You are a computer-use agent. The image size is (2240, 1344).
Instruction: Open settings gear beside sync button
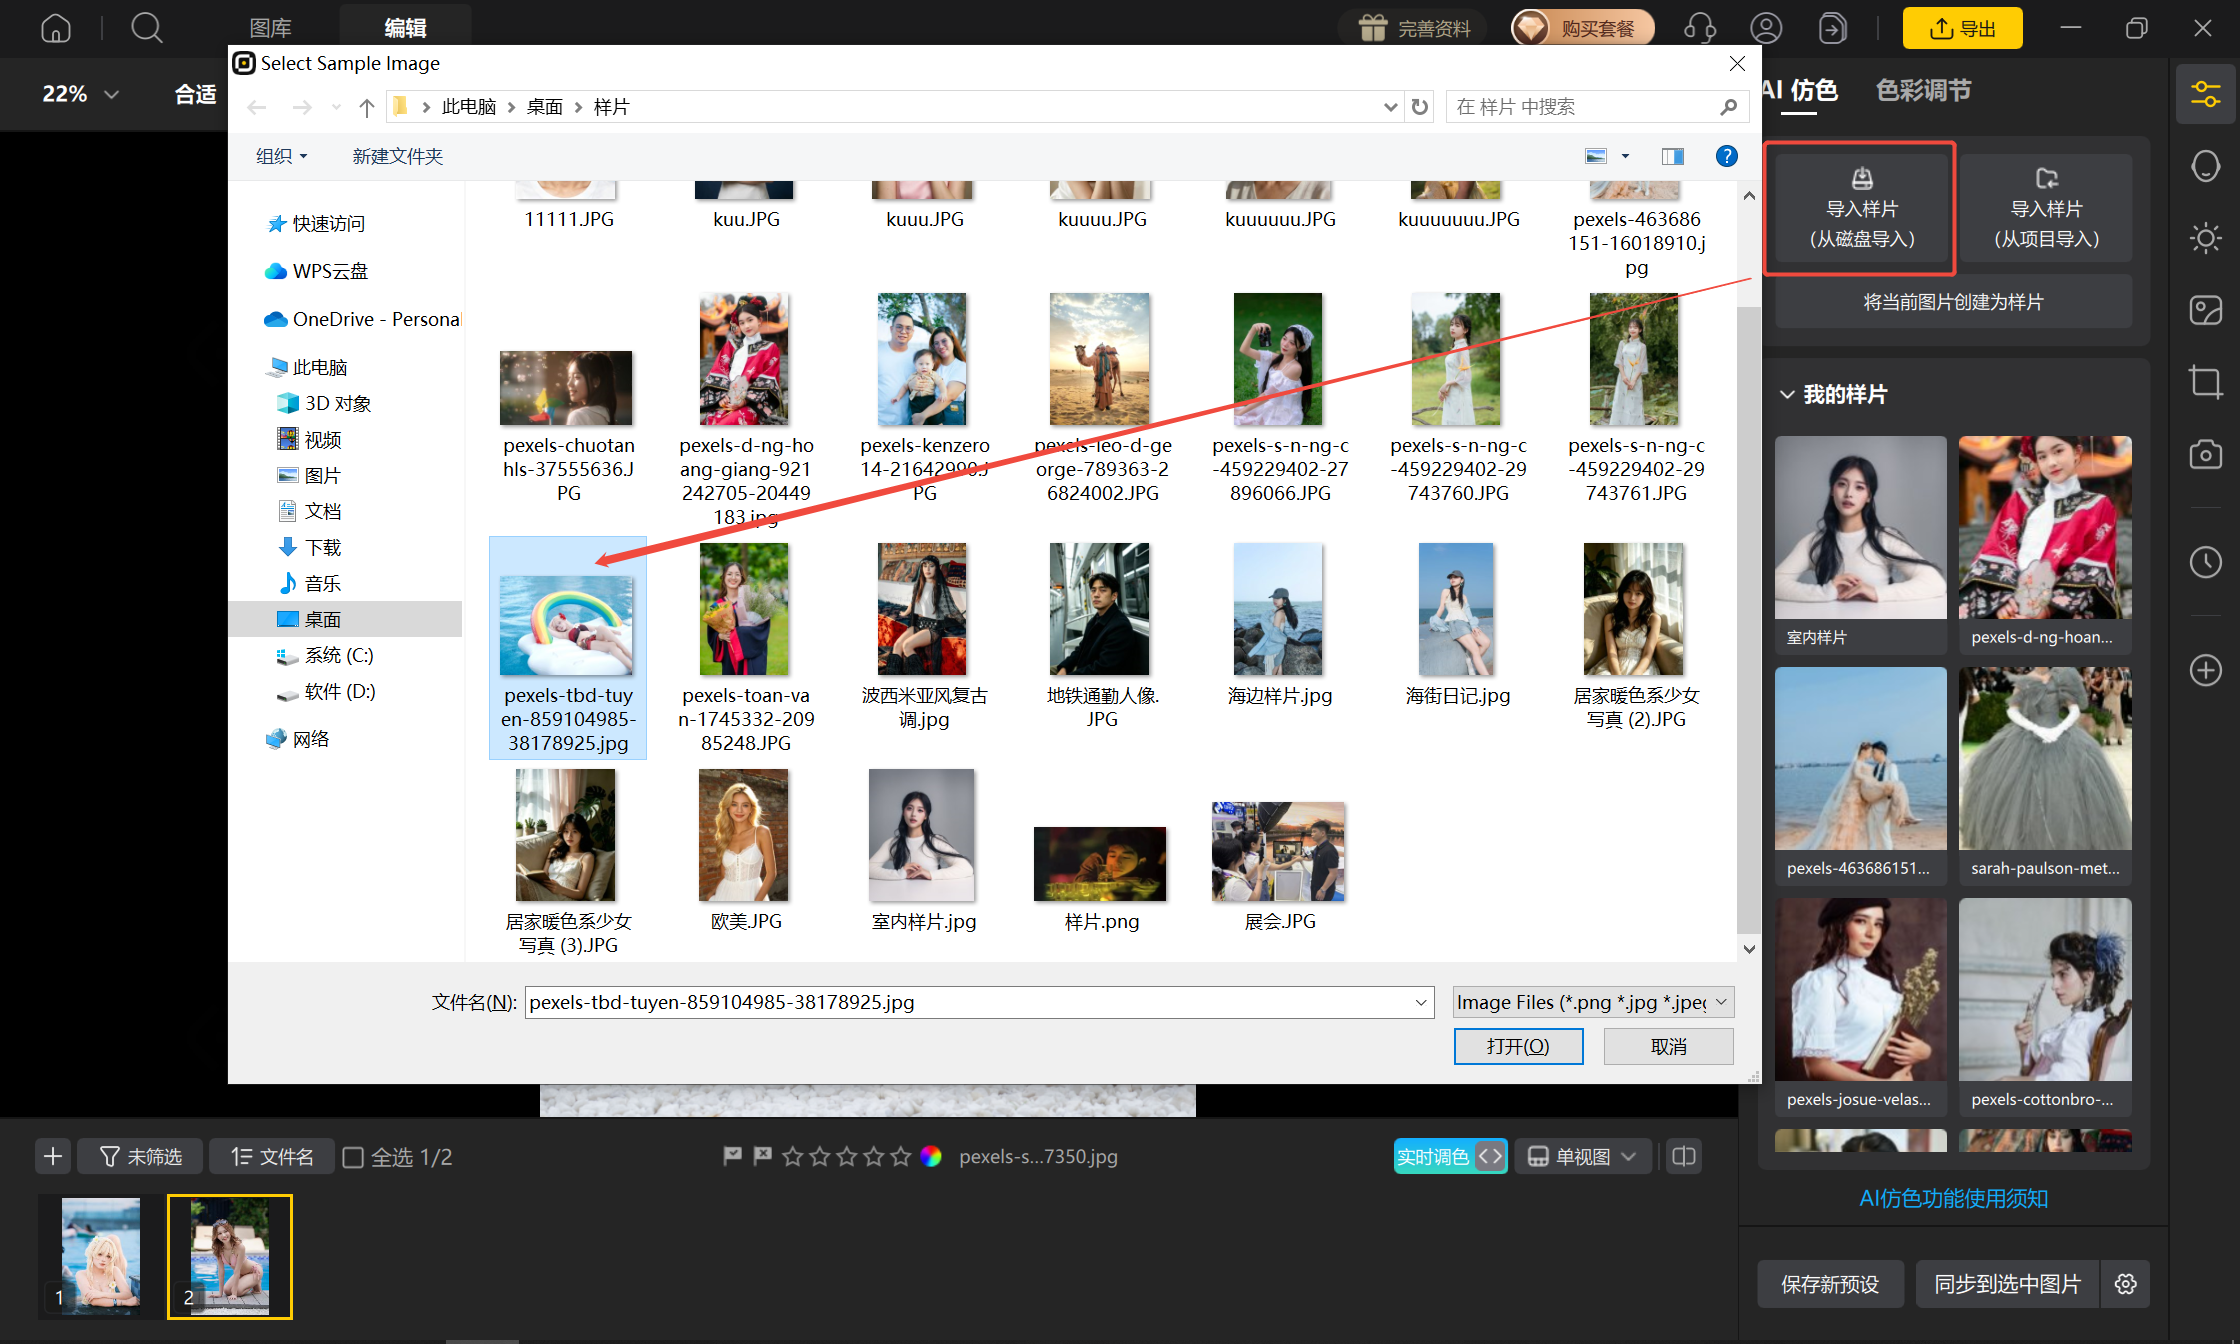[2126, 1284]
